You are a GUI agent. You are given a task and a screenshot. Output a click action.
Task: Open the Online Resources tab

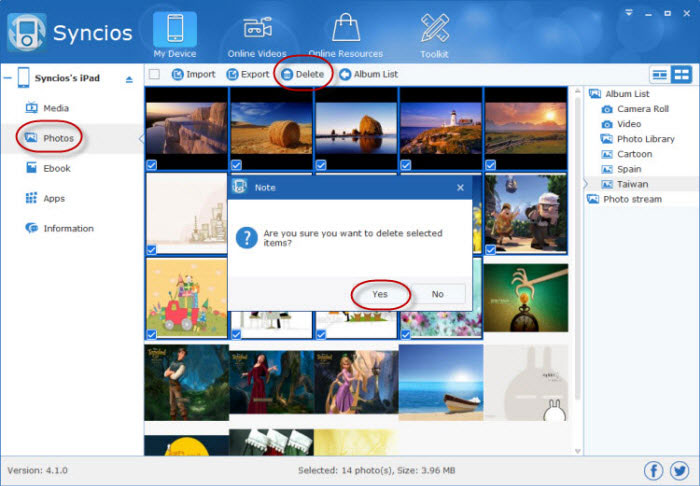point(346,37)
